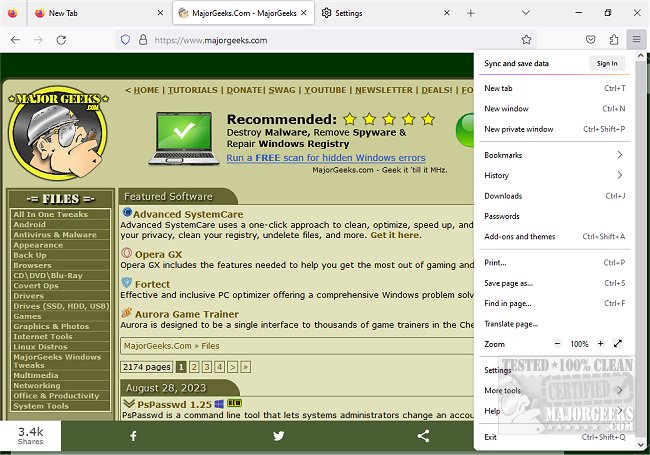
Task: Open the Antivirus & Malware category
Action: [x=60, y=235]
